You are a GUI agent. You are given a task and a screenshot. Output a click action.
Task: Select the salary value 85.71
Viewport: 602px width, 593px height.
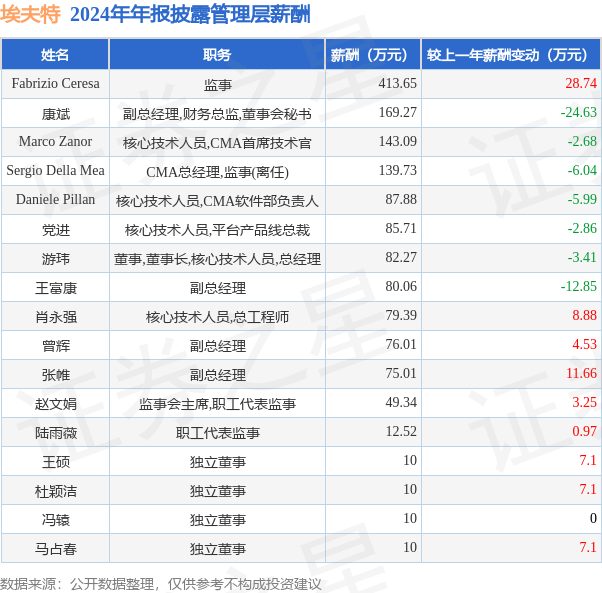pos(401,228)
